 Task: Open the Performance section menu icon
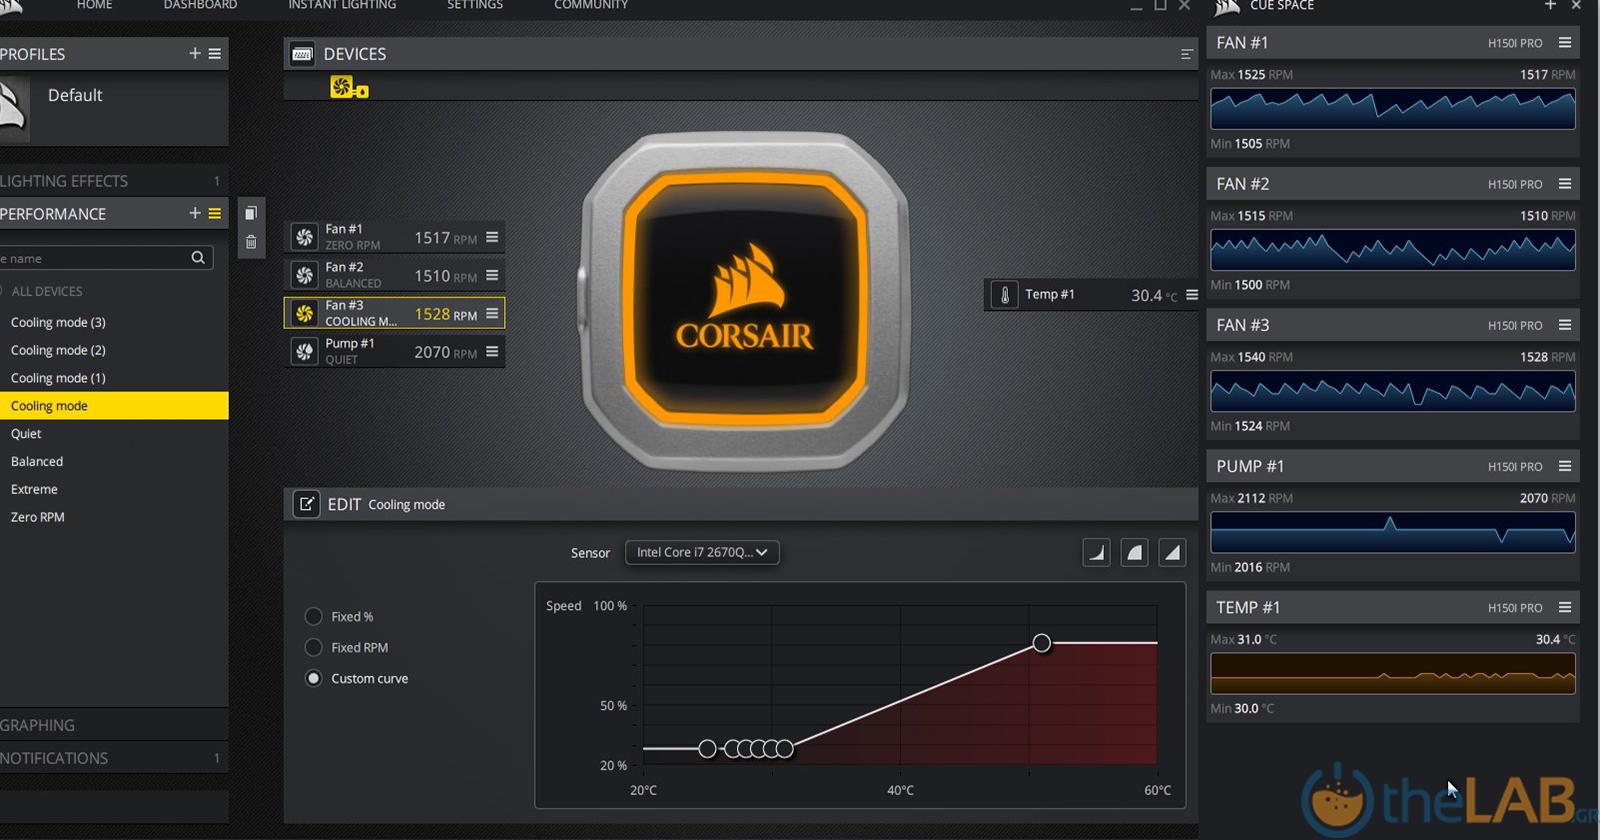click(x=215, y=213)
